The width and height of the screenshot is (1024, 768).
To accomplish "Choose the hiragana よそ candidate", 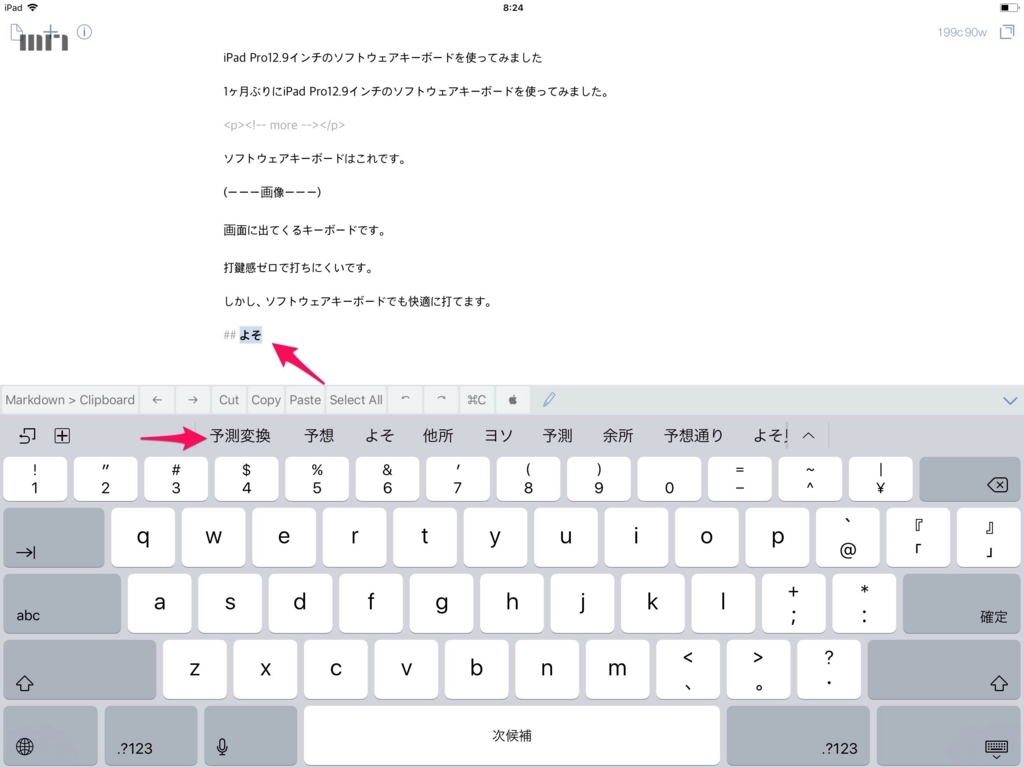I will (379, 436).
